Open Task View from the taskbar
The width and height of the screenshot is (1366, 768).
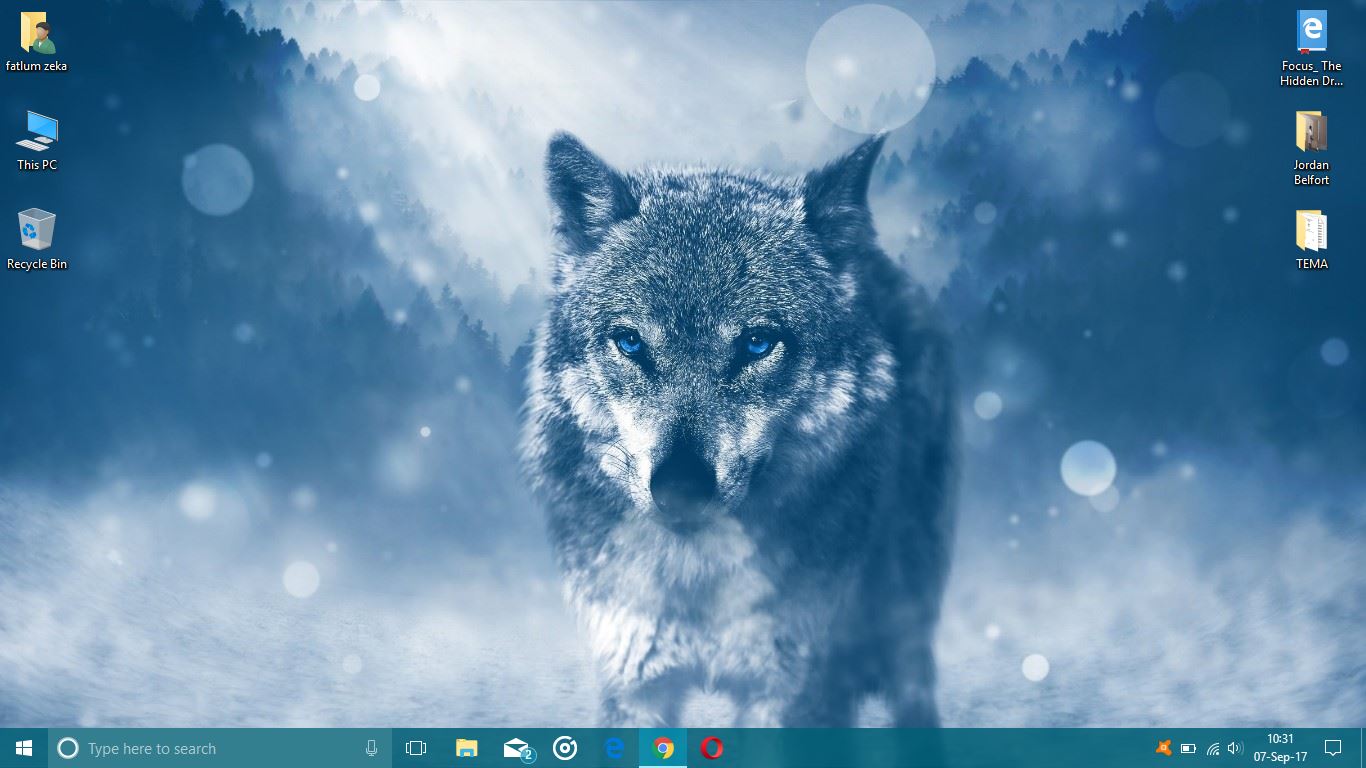click(416, 748)
